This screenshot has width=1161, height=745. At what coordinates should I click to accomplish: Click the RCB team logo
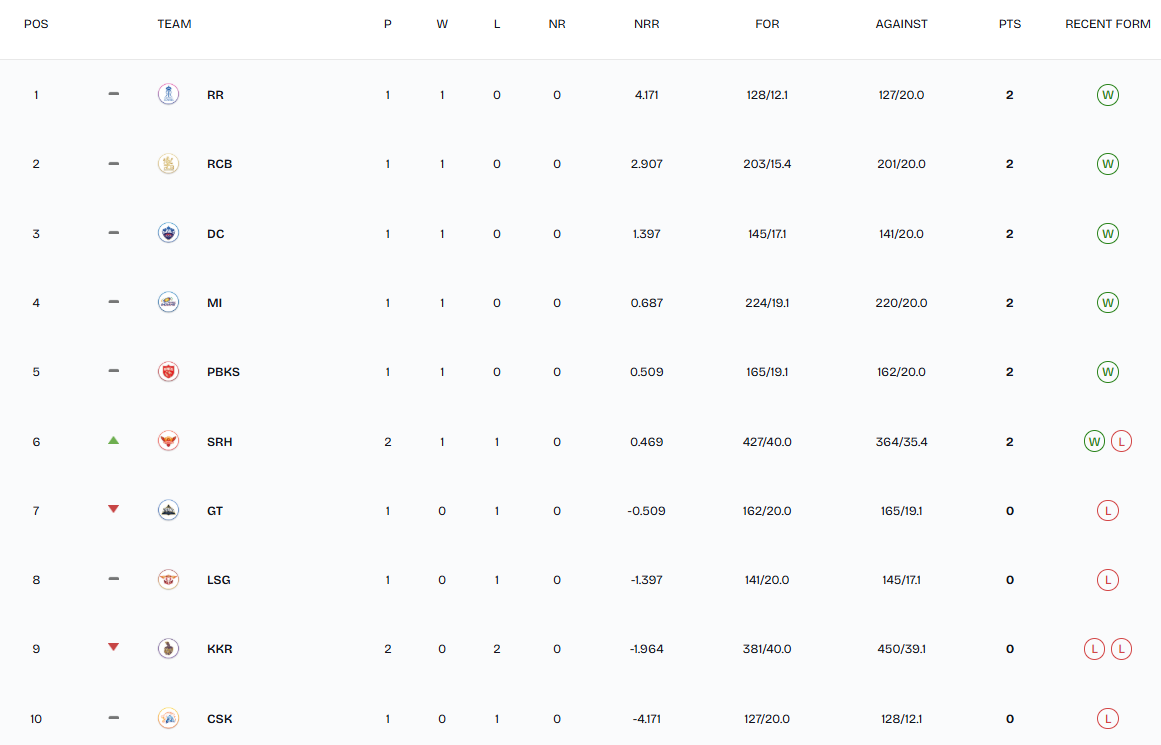tap(169, 164)
